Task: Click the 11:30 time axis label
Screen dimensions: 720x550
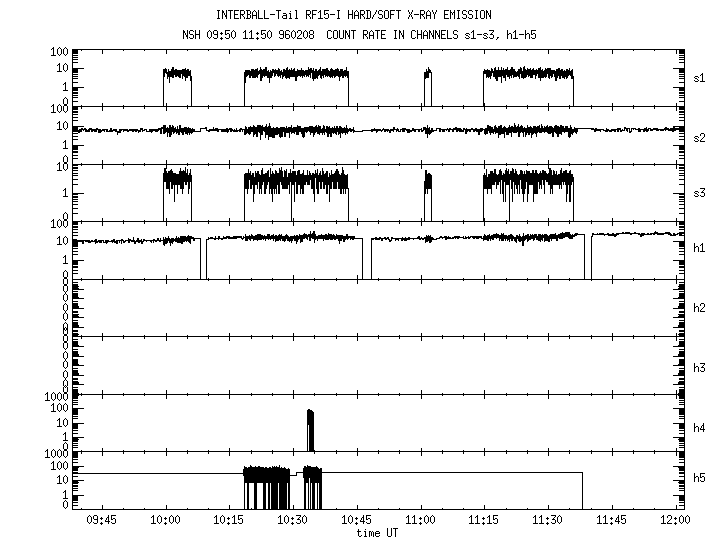Action: [547, 520]
